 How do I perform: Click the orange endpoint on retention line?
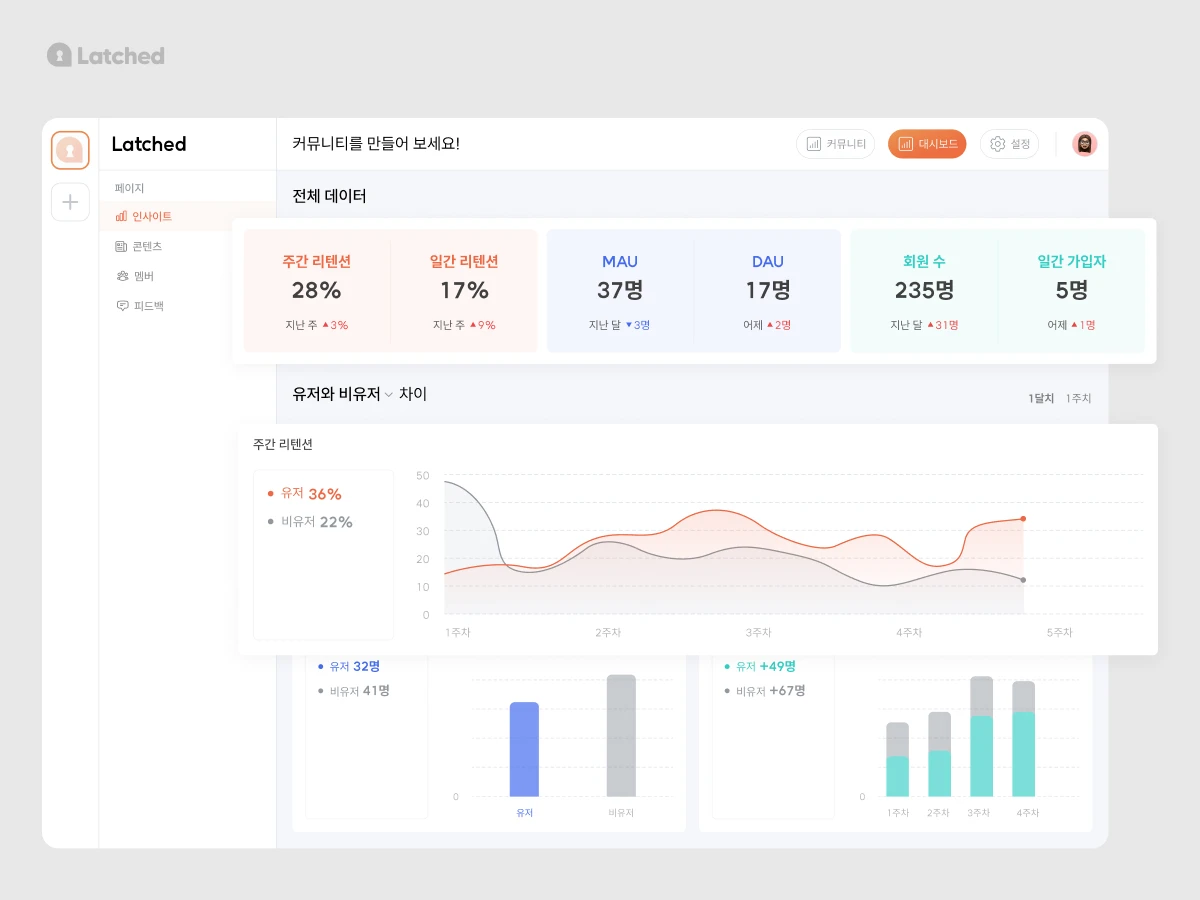tap(1023, 519)
